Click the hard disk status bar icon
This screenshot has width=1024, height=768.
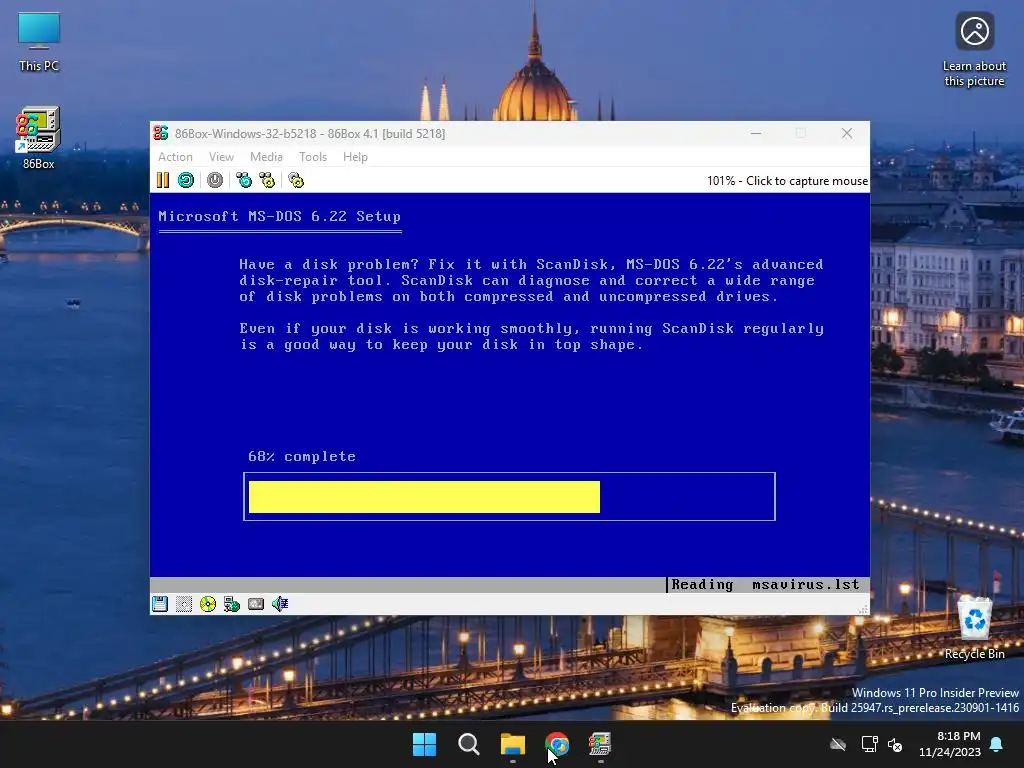click(x=184, y=604)
